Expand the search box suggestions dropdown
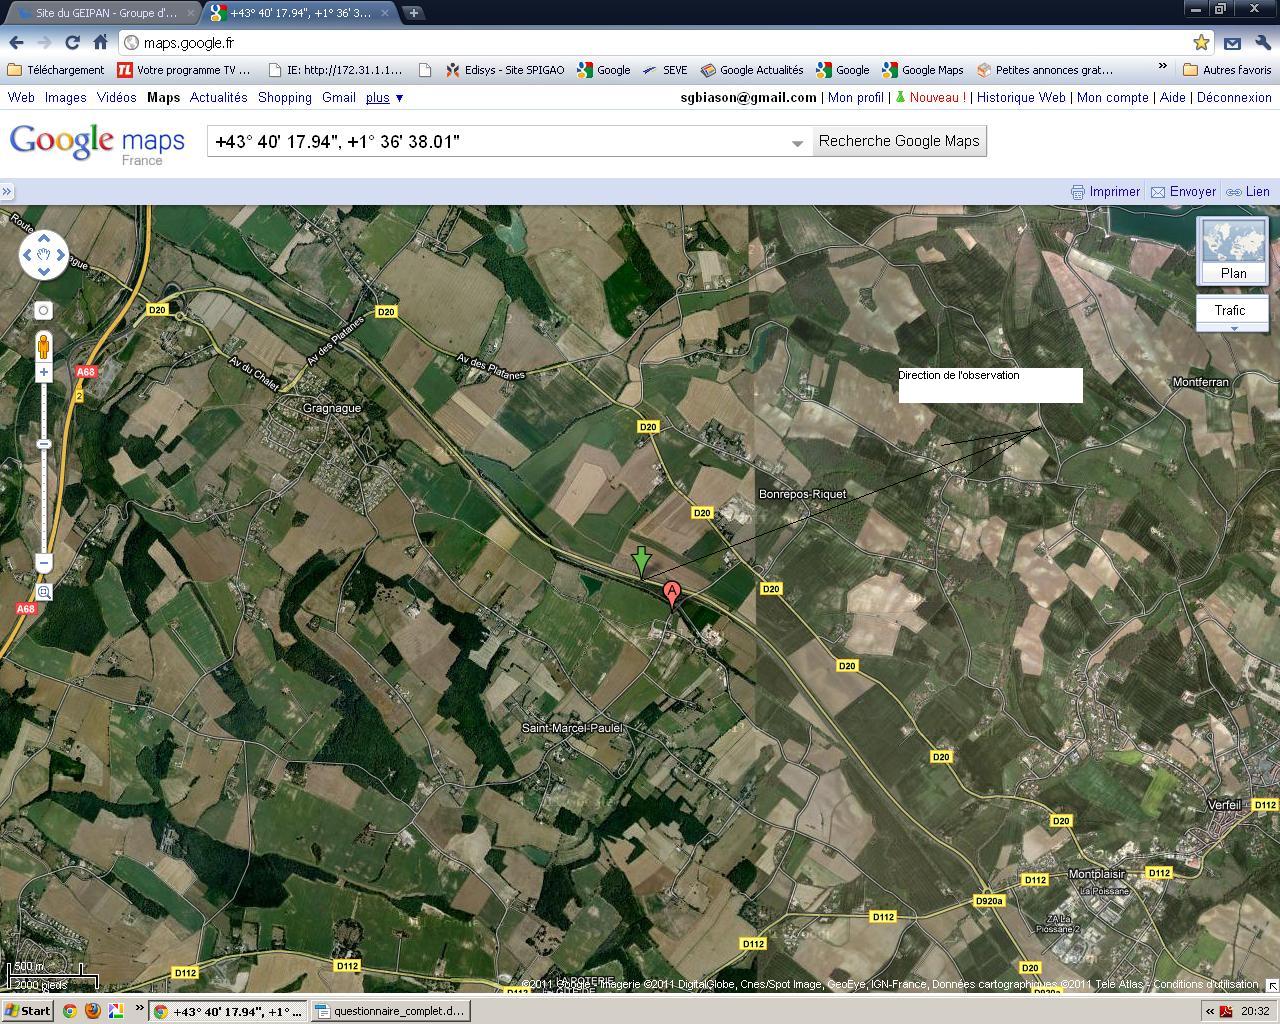The width and height of the screenshot is (1280, 1024). pos(797,142)
